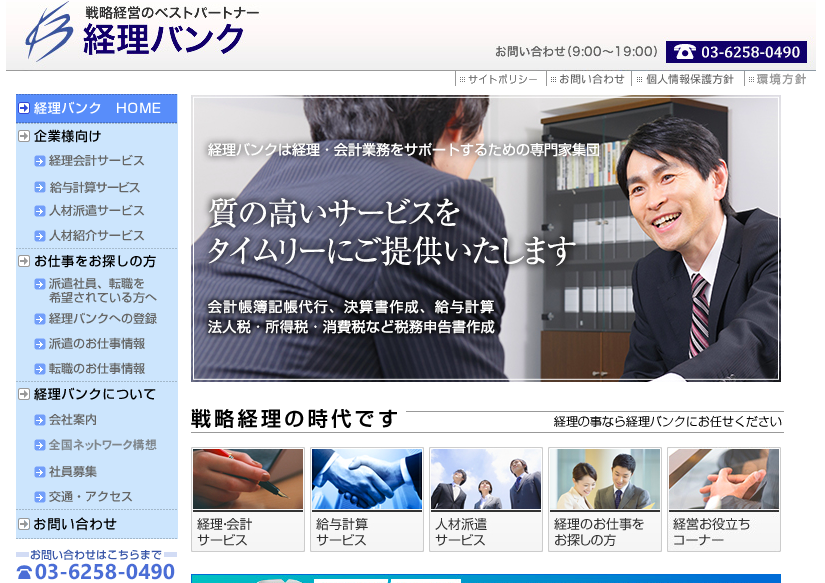Select 給与計算サービス in sidebar
Image resolution: width=825 pixels, height=583 pixels.
94,187
